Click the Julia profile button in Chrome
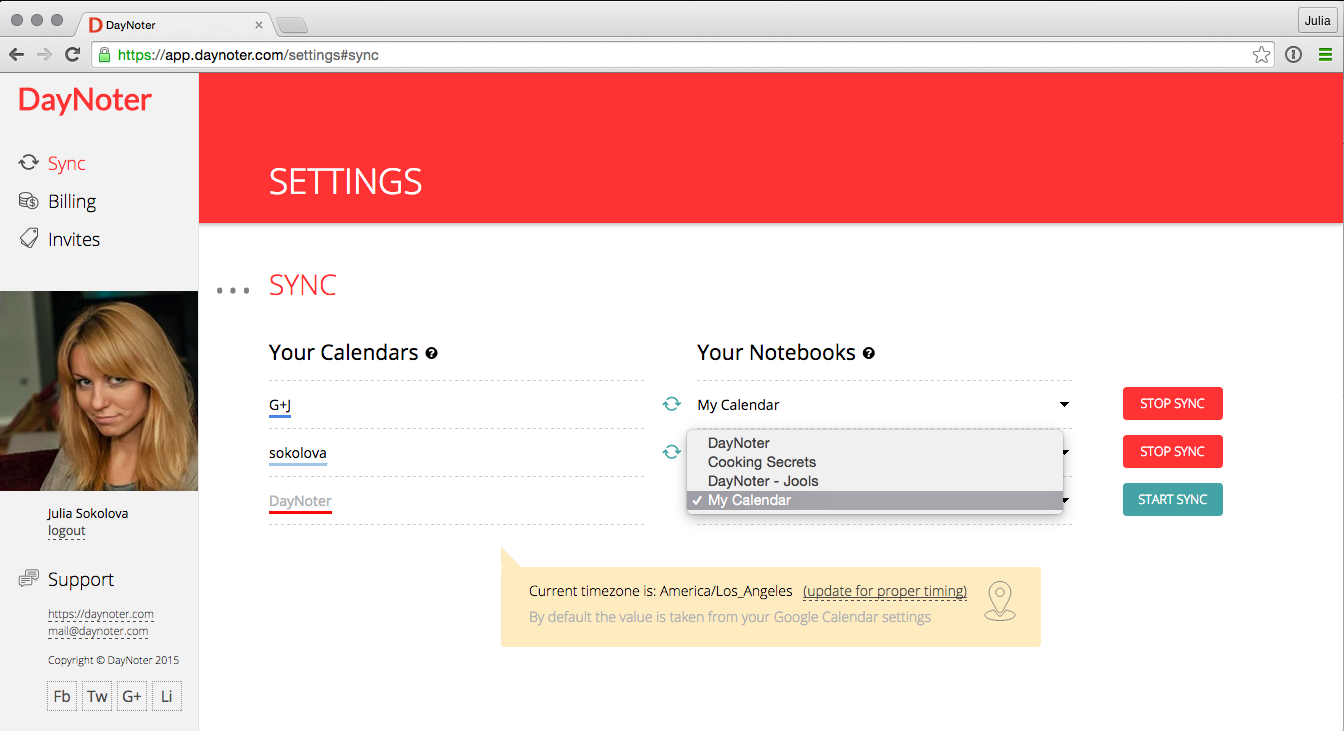 [1316, 20]
